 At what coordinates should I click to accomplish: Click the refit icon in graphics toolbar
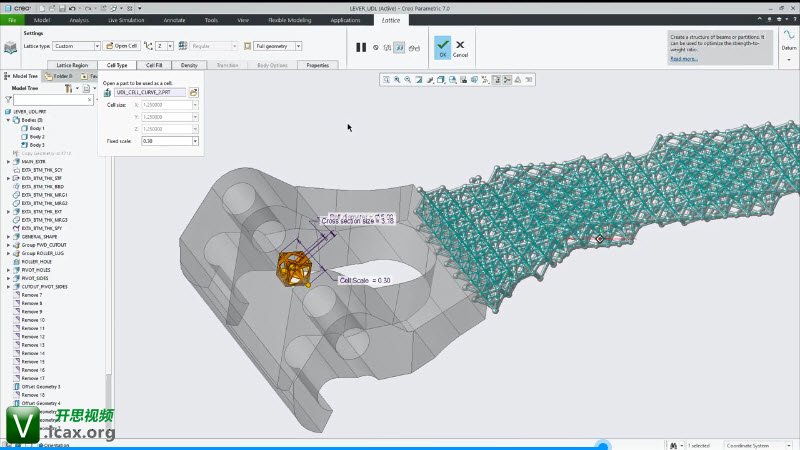386,79
